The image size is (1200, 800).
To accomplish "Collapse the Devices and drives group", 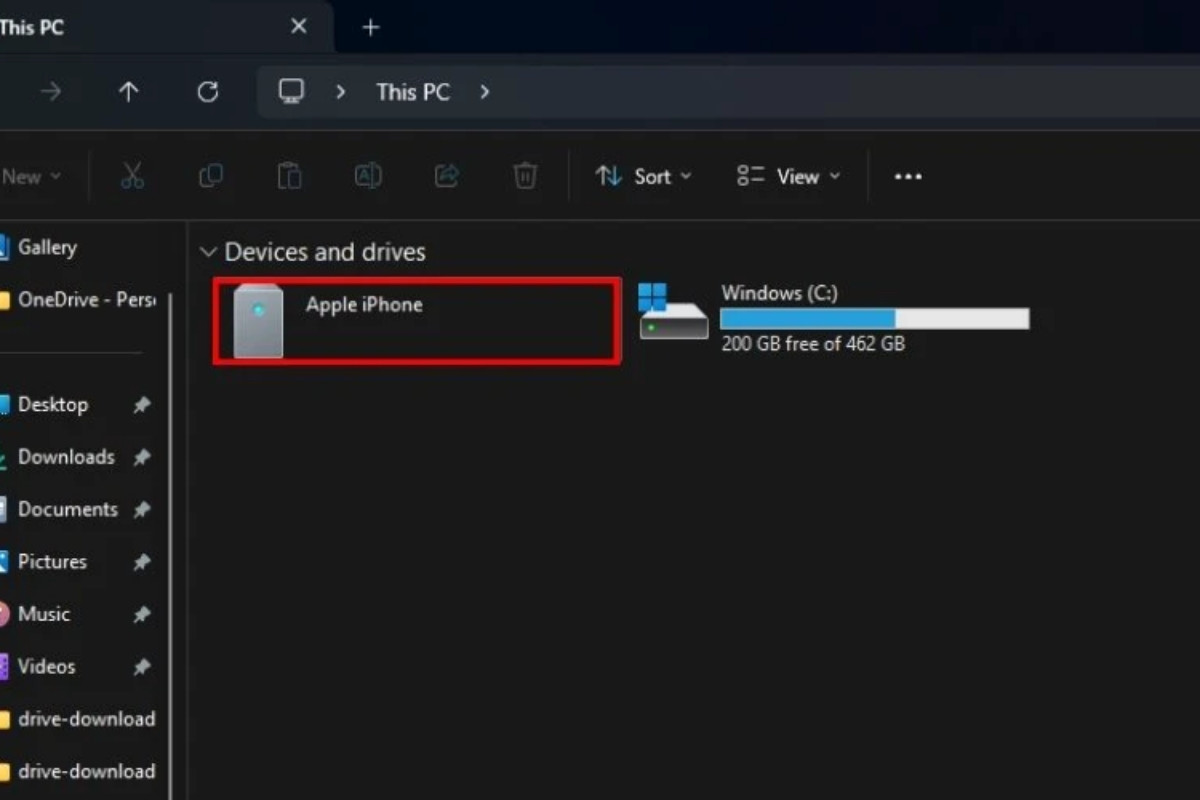I will (208, 253).
